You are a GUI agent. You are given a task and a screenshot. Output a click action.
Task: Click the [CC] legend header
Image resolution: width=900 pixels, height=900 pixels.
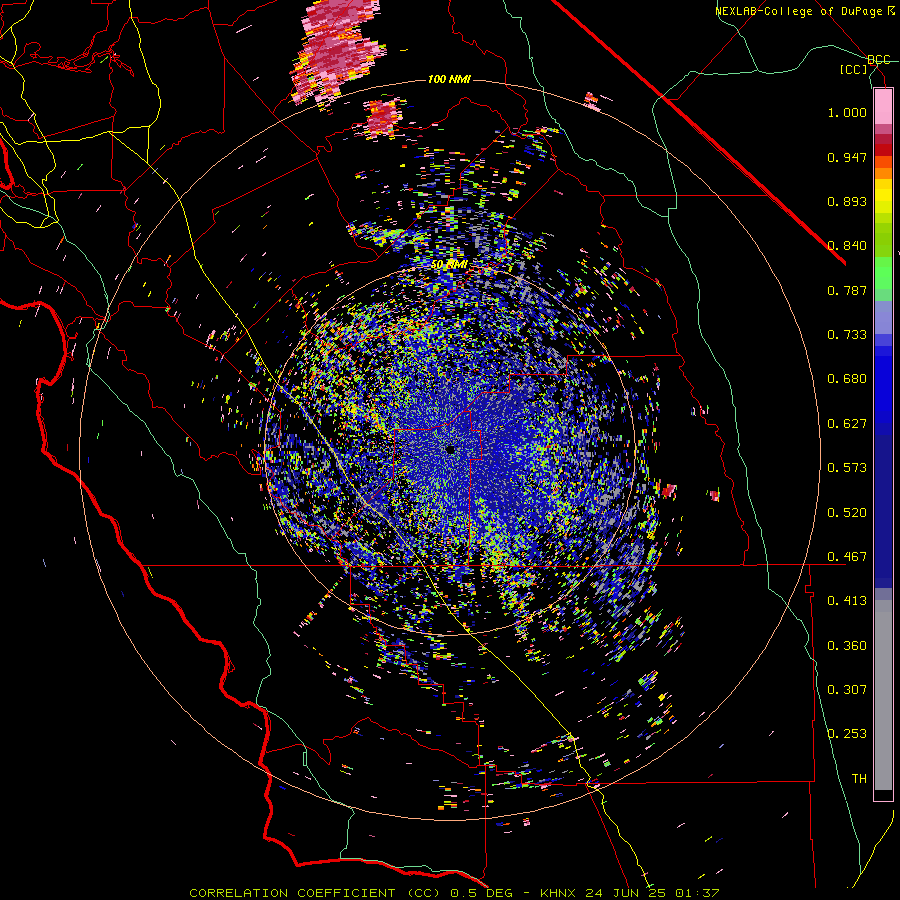pos(854,69)
